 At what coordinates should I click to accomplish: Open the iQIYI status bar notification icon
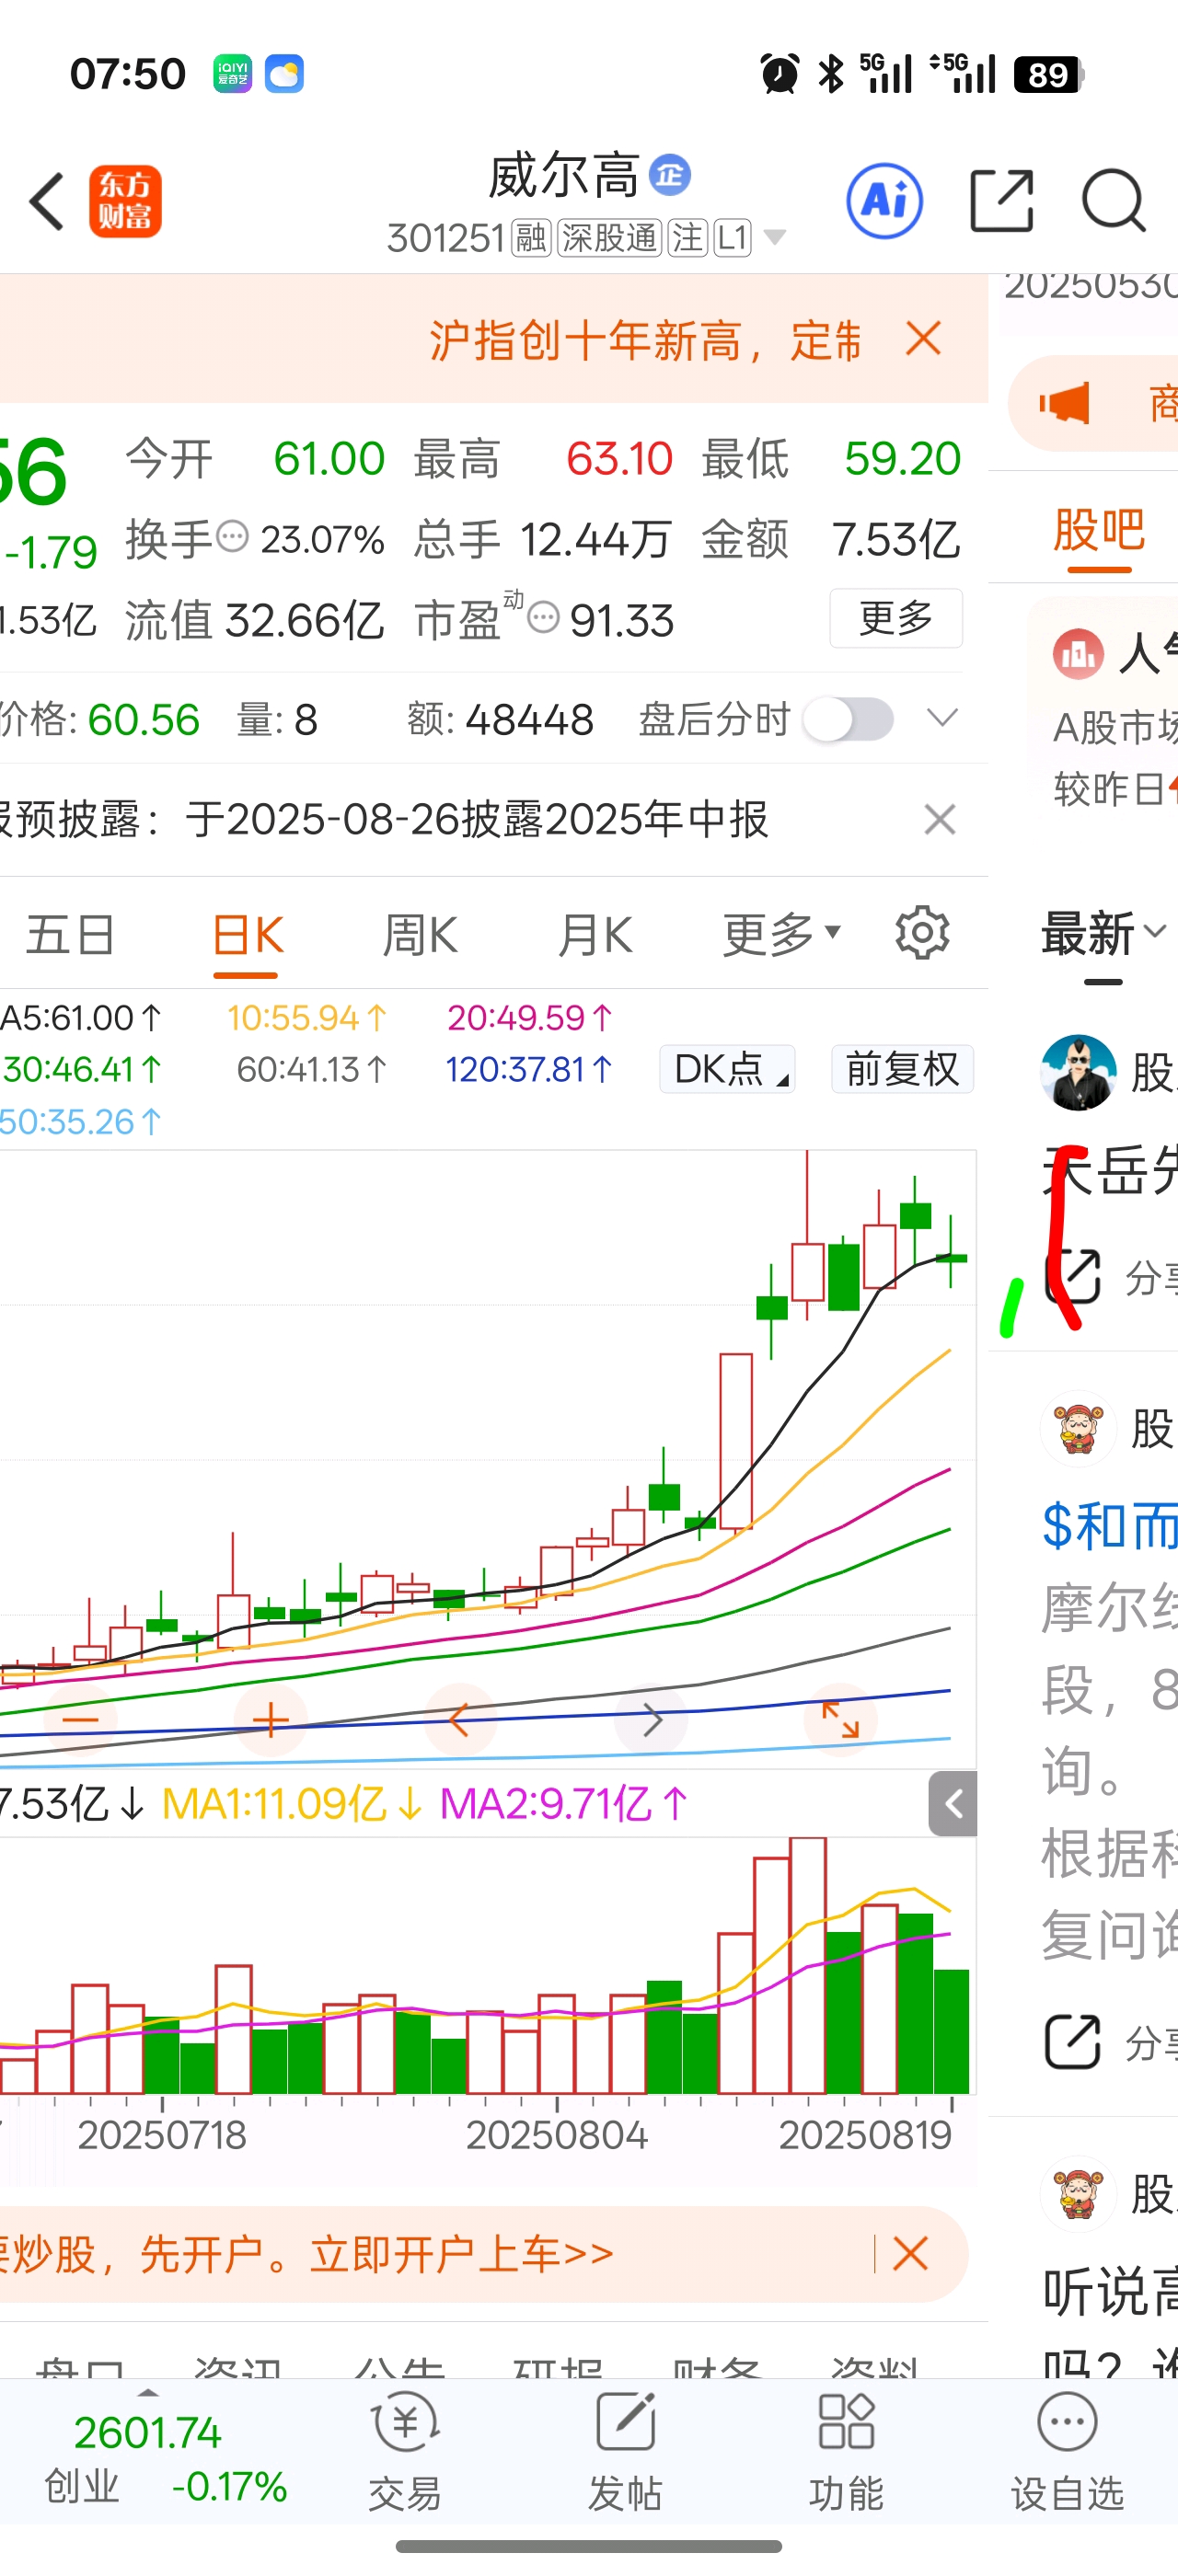click(x=232, y=74)
